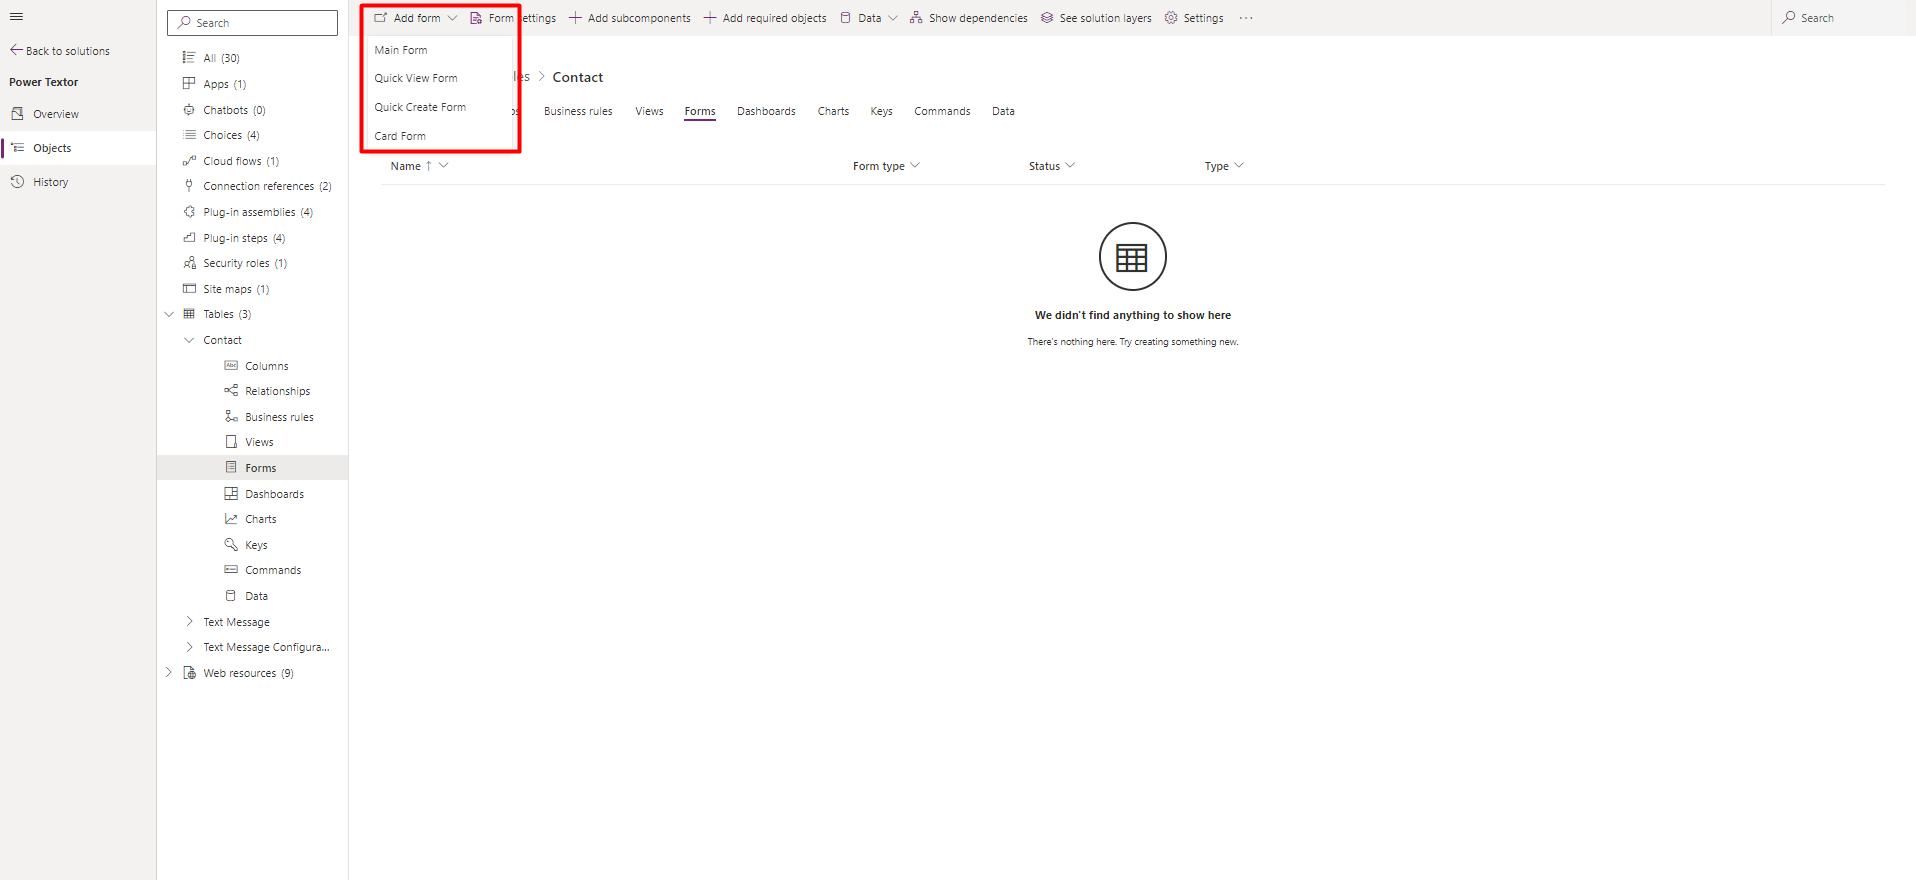Screen dimensions: 1916x880
Task: Select Main Form from Add form menu
Action: (x=401, y=50)
